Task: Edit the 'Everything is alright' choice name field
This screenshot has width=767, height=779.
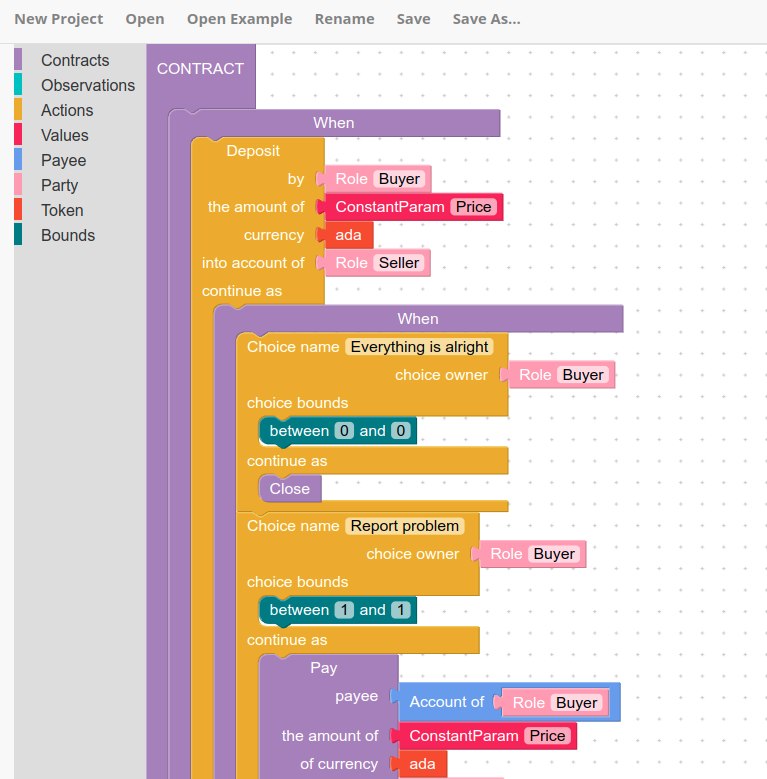Action: point(419,347)
